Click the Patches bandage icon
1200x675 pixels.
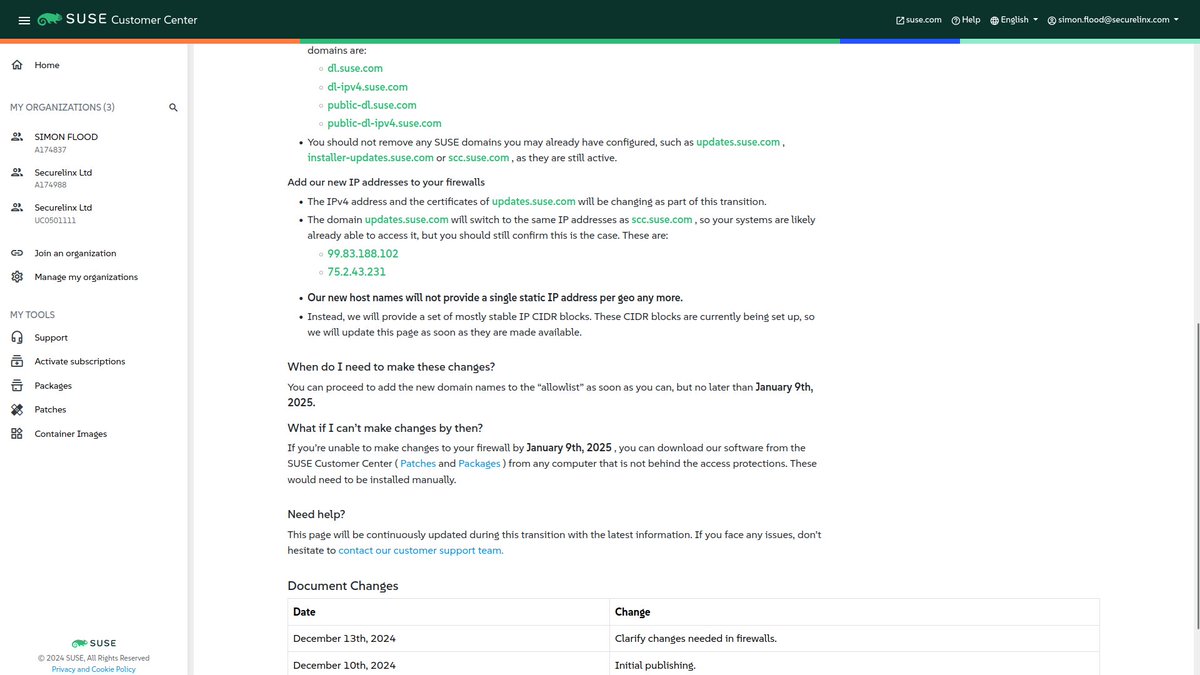(x=17, y=410)
